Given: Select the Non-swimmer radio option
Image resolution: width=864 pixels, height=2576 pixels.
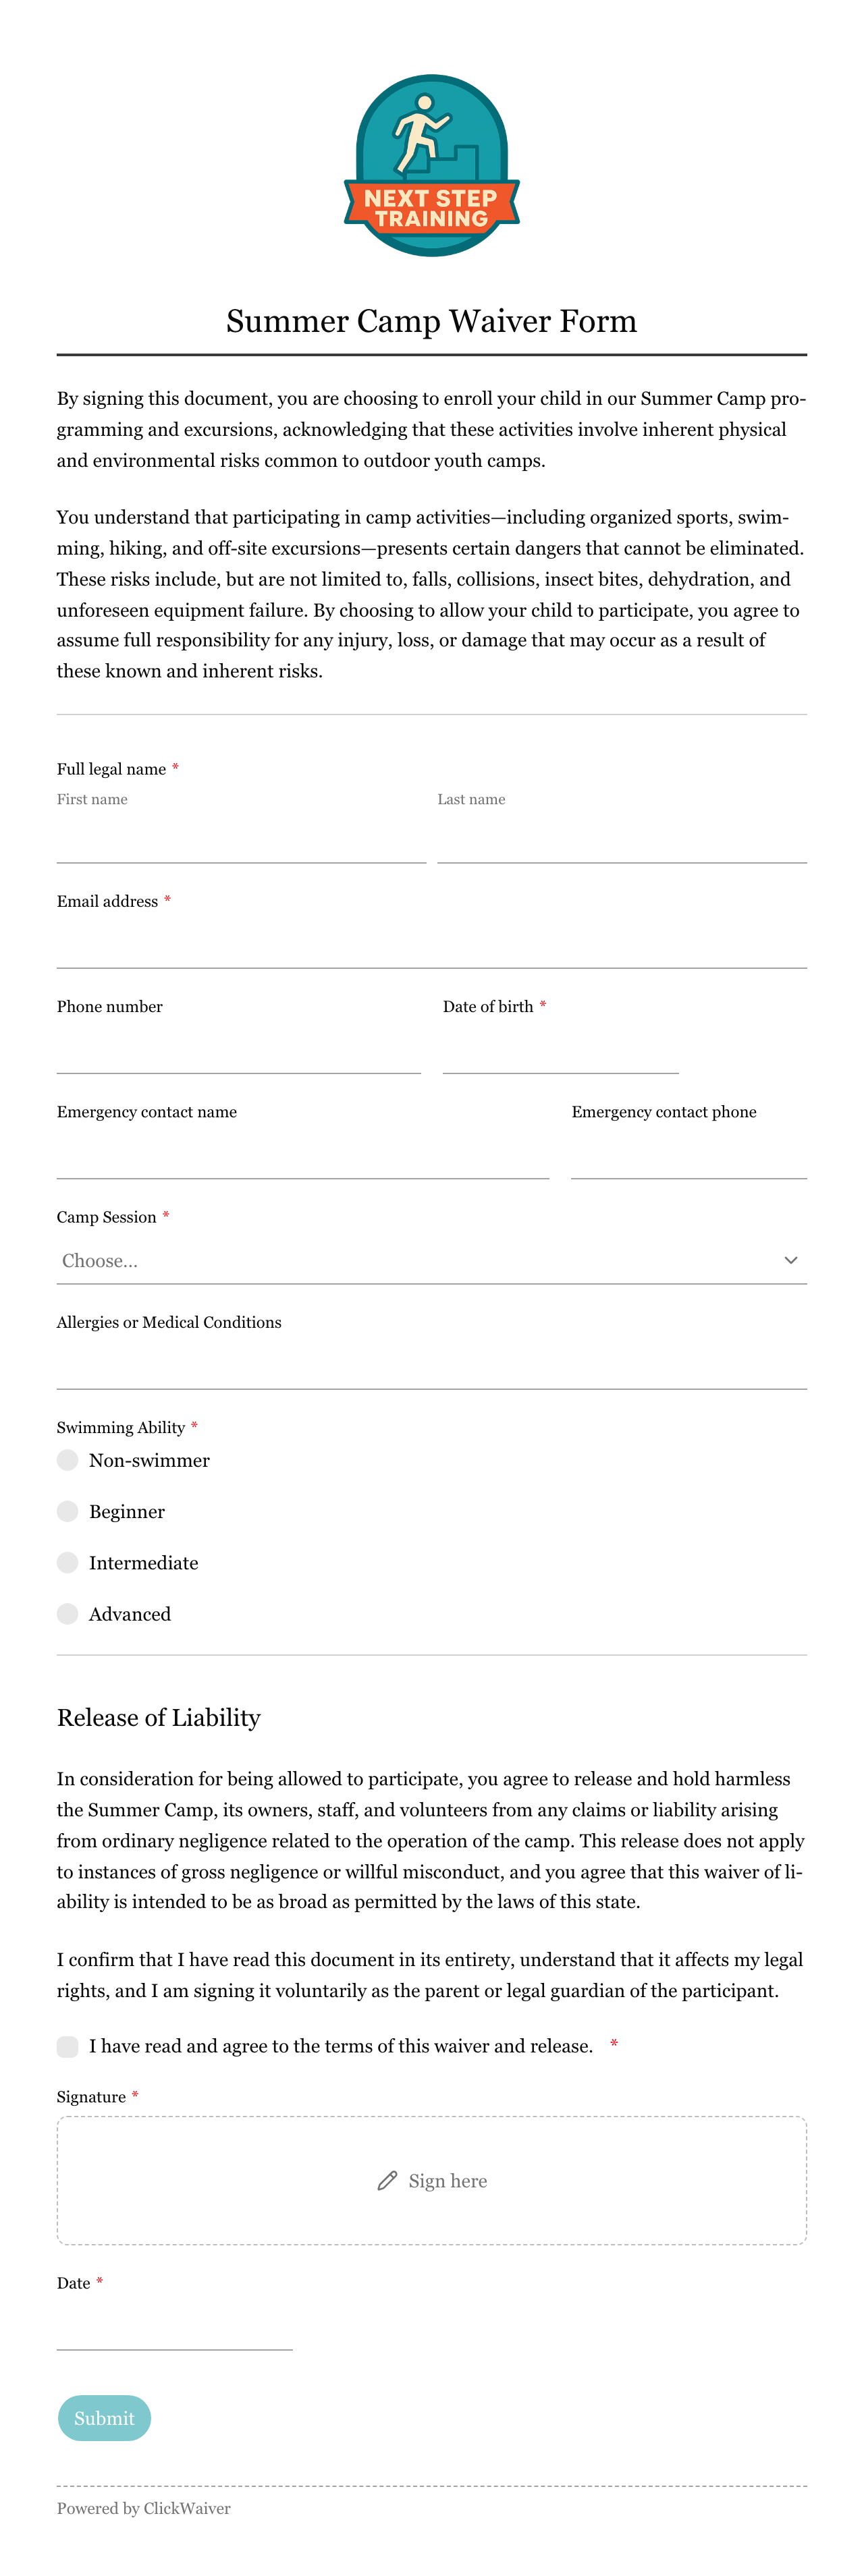Looking at the screenshot, I should point(67,1460).
